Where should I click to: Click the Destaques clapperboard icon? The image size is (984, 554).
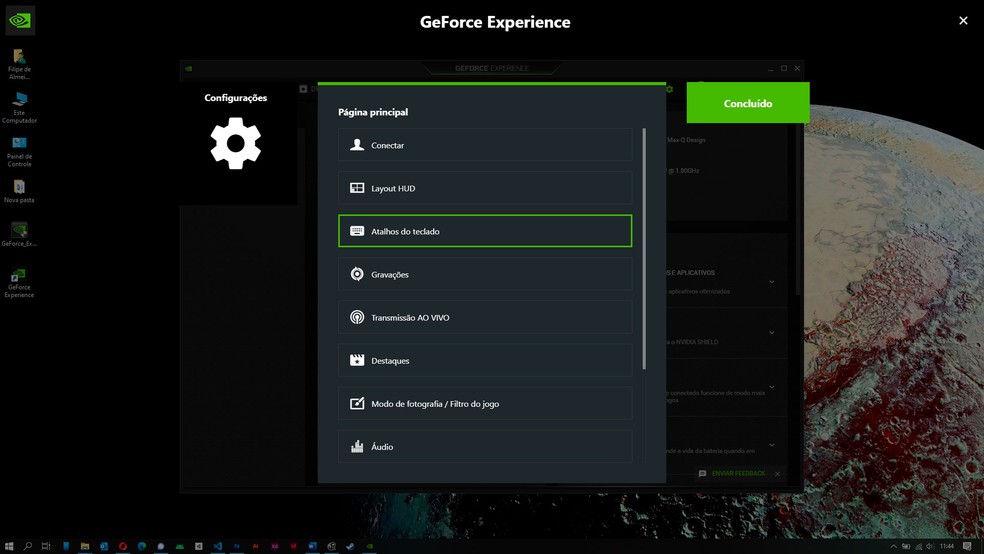[x=357, y=360]
